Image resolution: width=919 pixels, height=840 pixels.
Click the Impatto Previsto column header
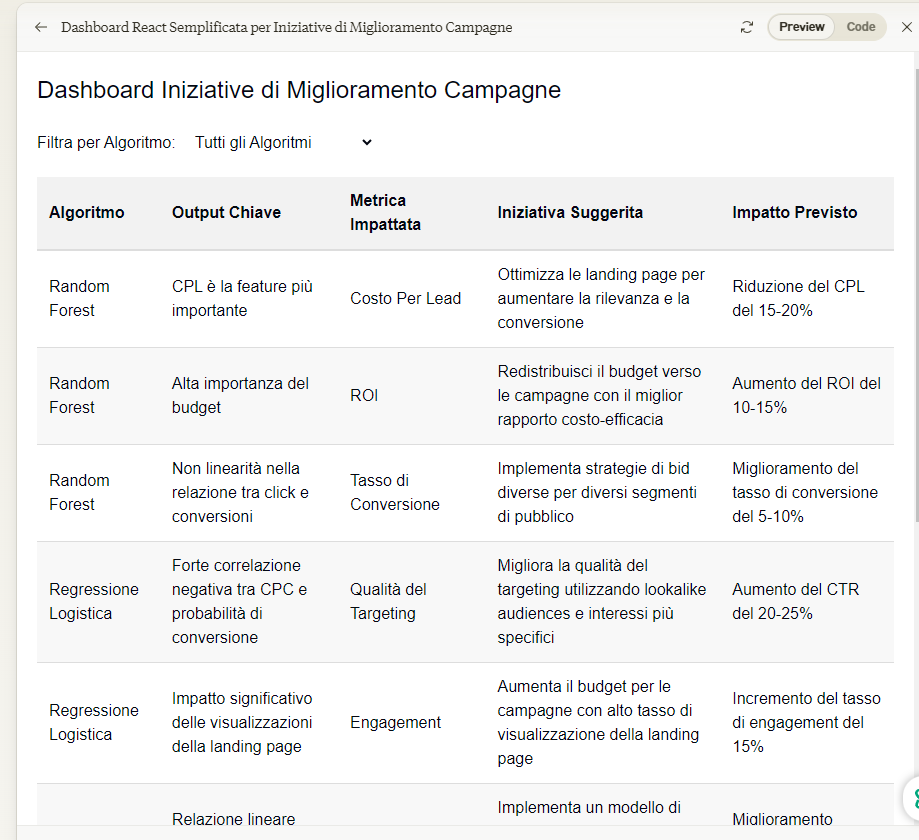[x=794, y=212]
